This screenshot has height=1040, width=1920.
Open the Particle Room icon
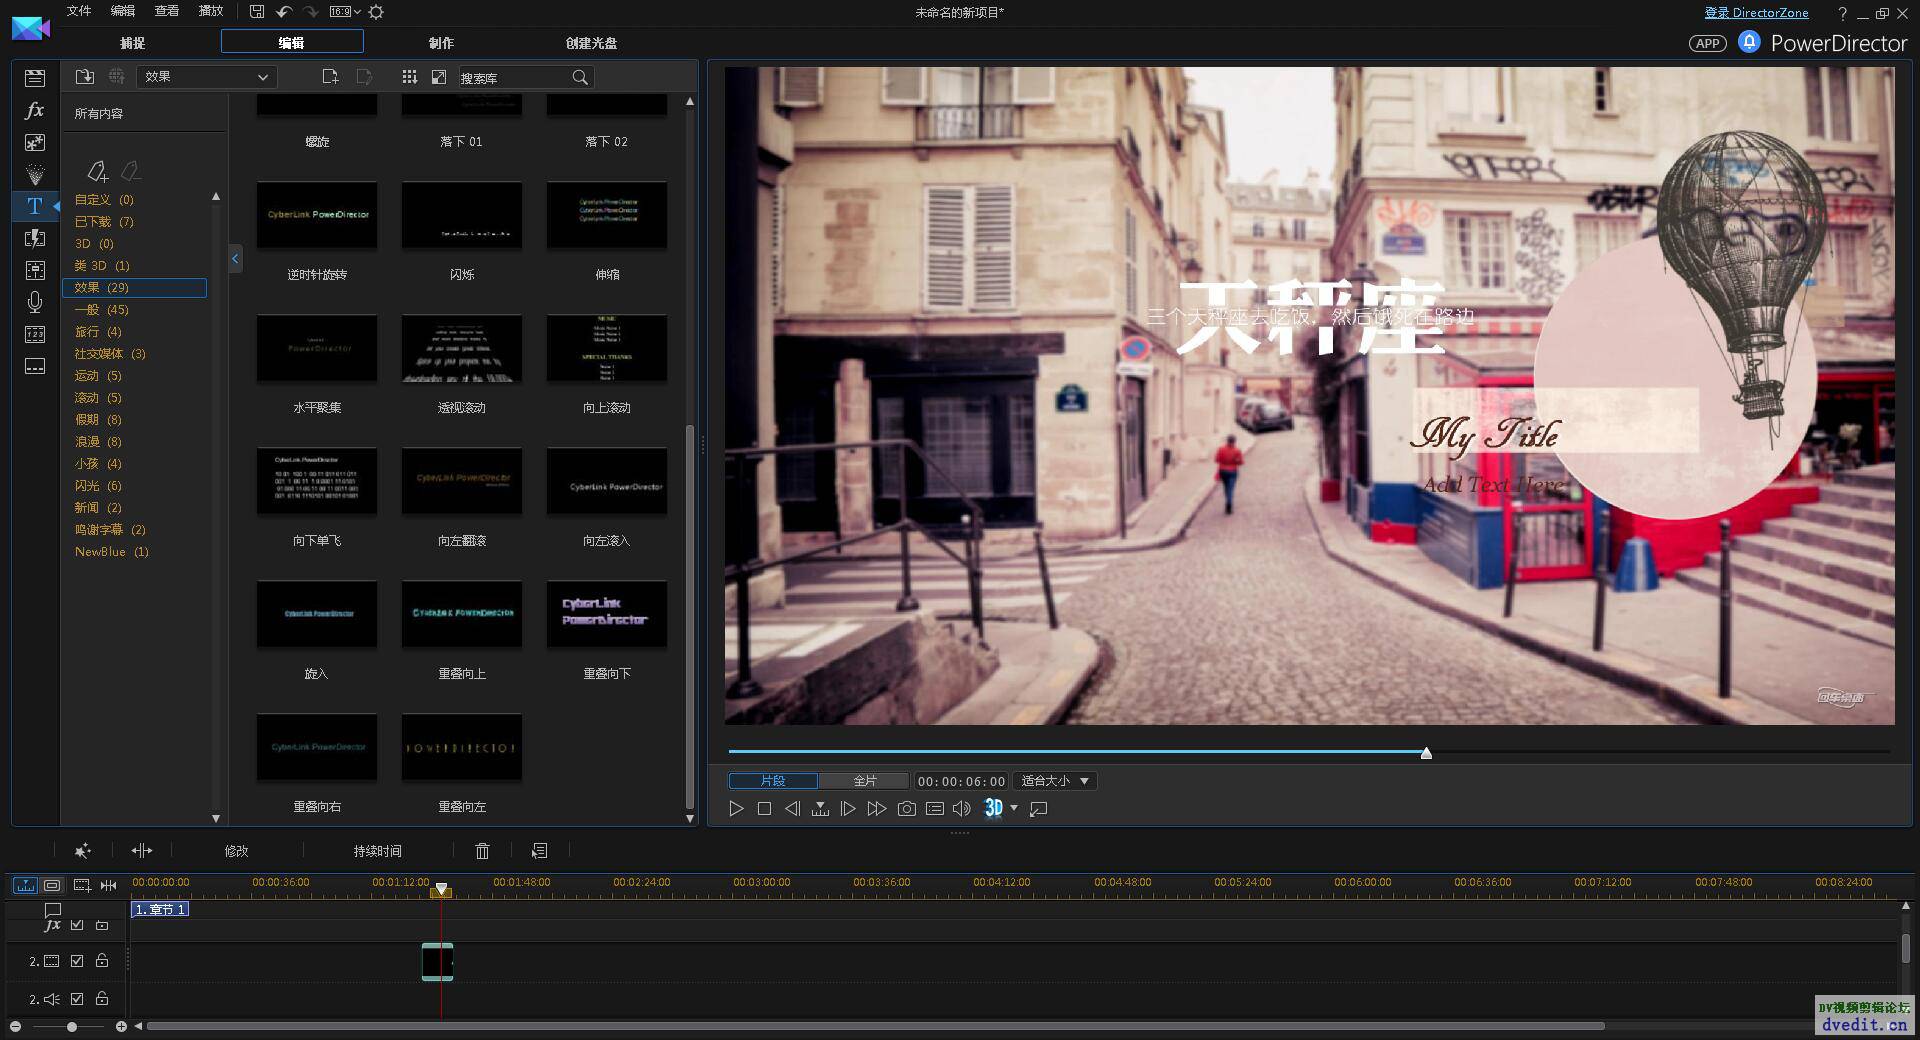35,174
